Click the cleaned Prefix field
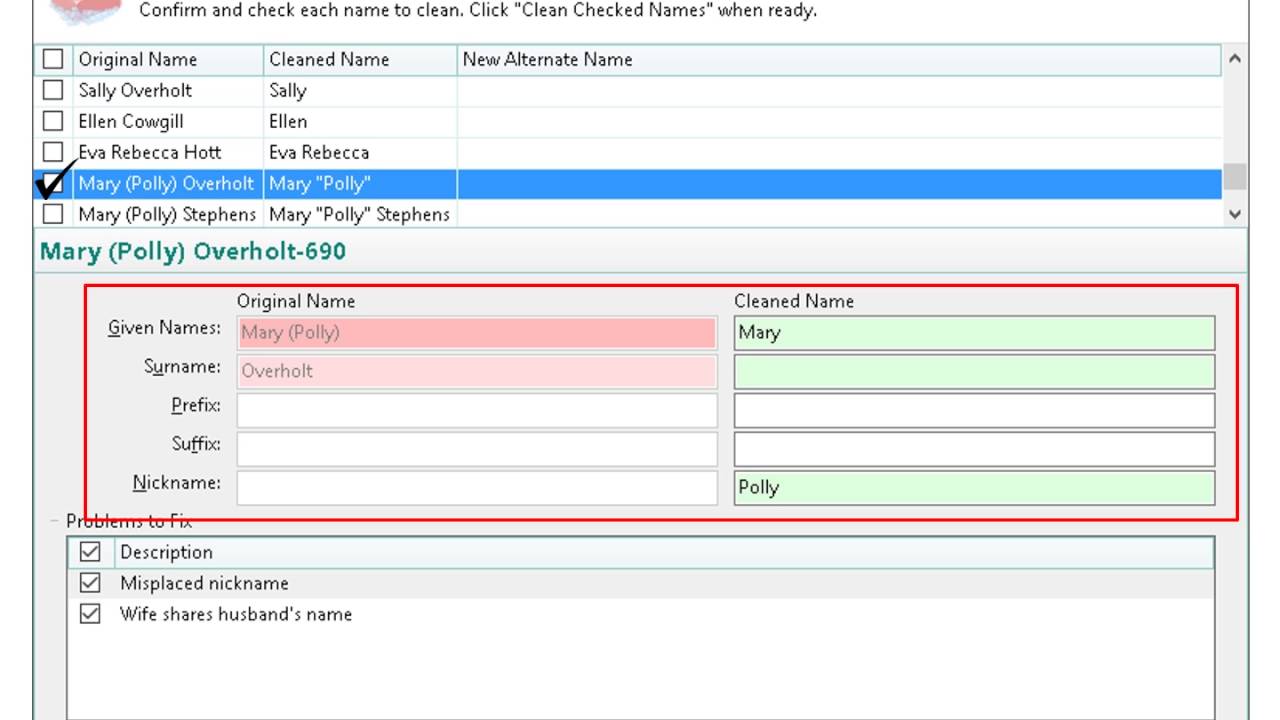Viewport: 1280px width, 720px height. point(974,410)
